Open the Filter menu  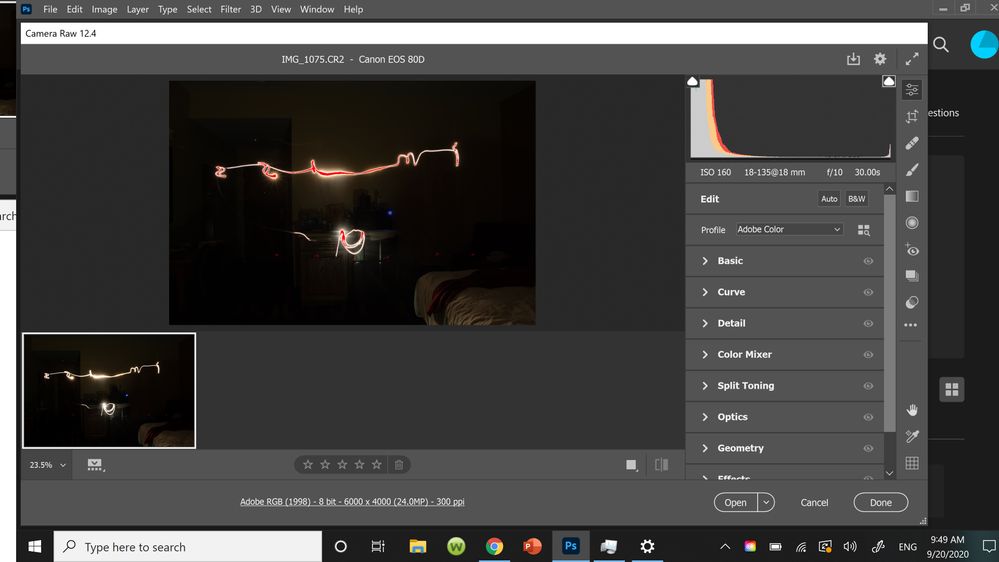(231, 10)
